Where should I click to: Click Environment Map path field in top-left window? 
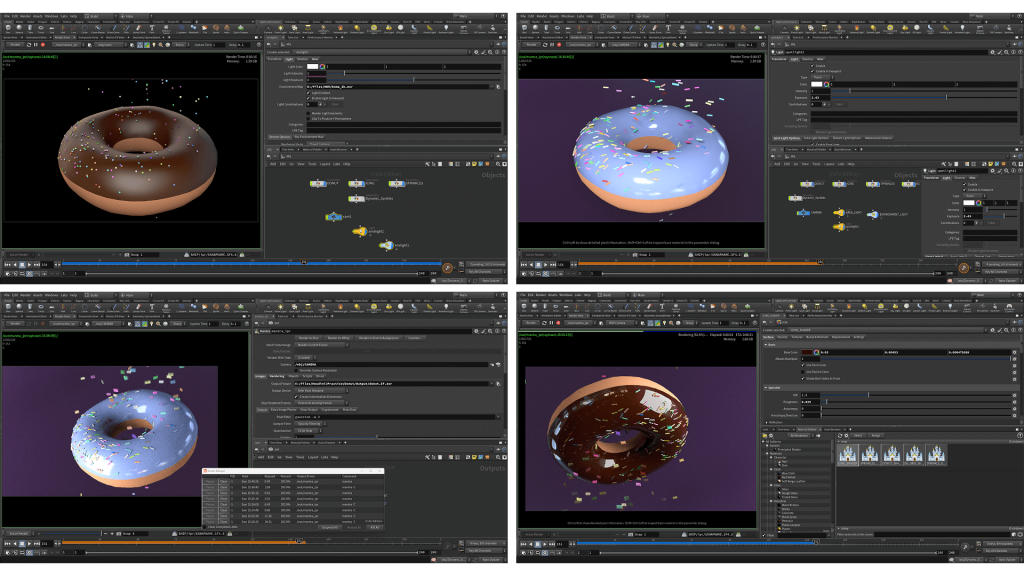pos(400,86)
